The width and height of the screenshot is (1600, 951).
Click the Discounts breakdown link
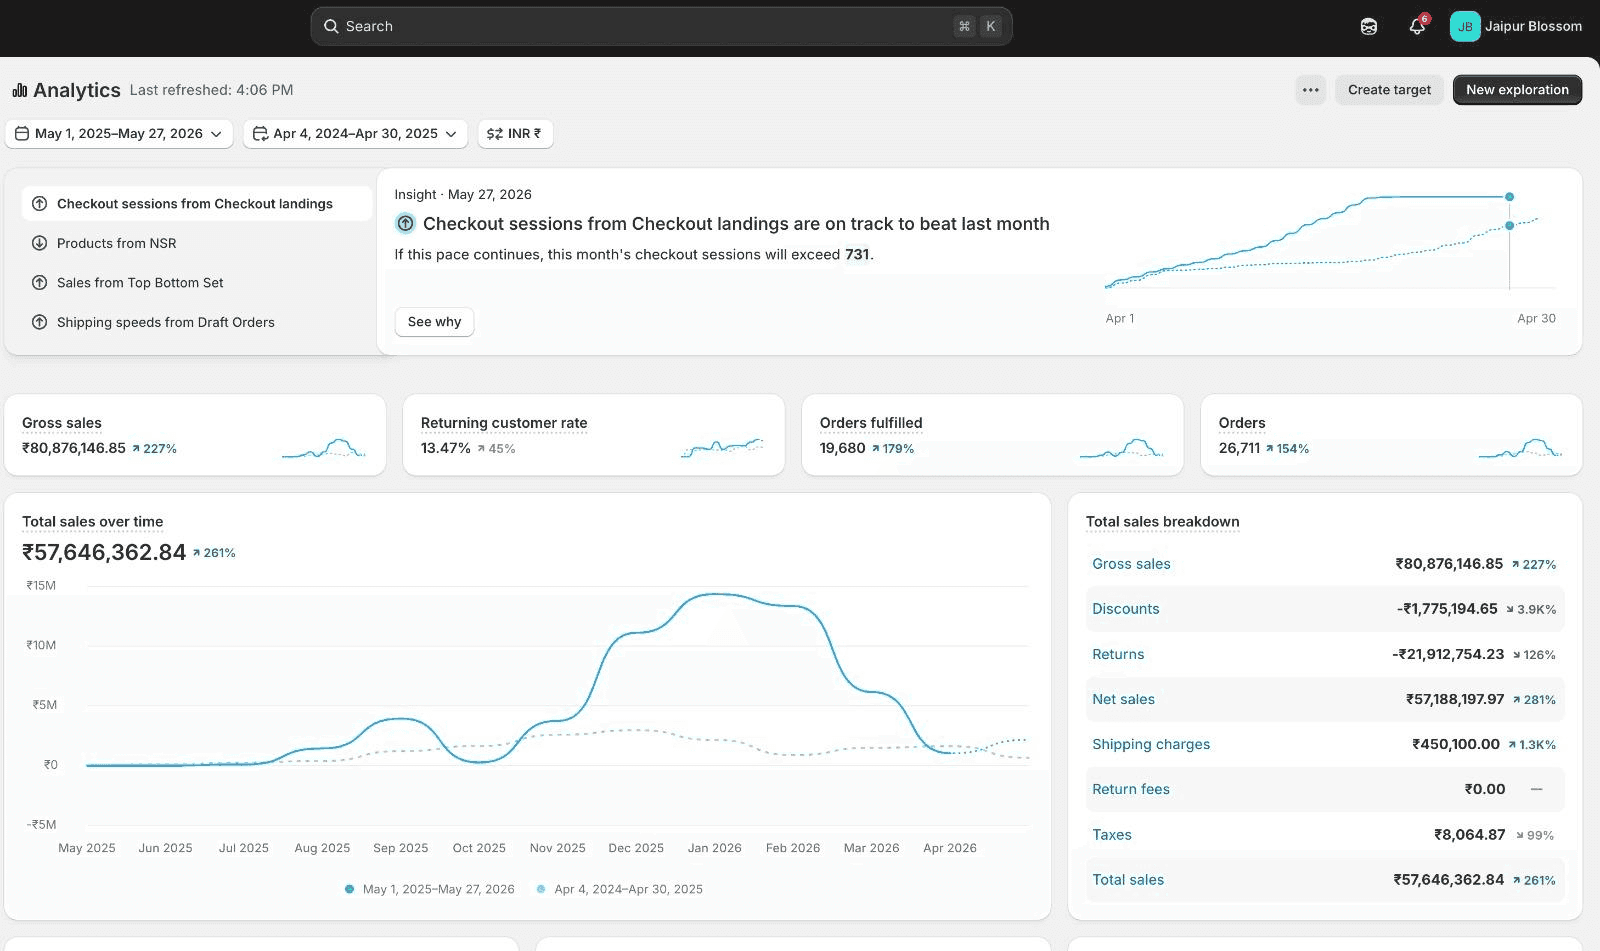1126,609
